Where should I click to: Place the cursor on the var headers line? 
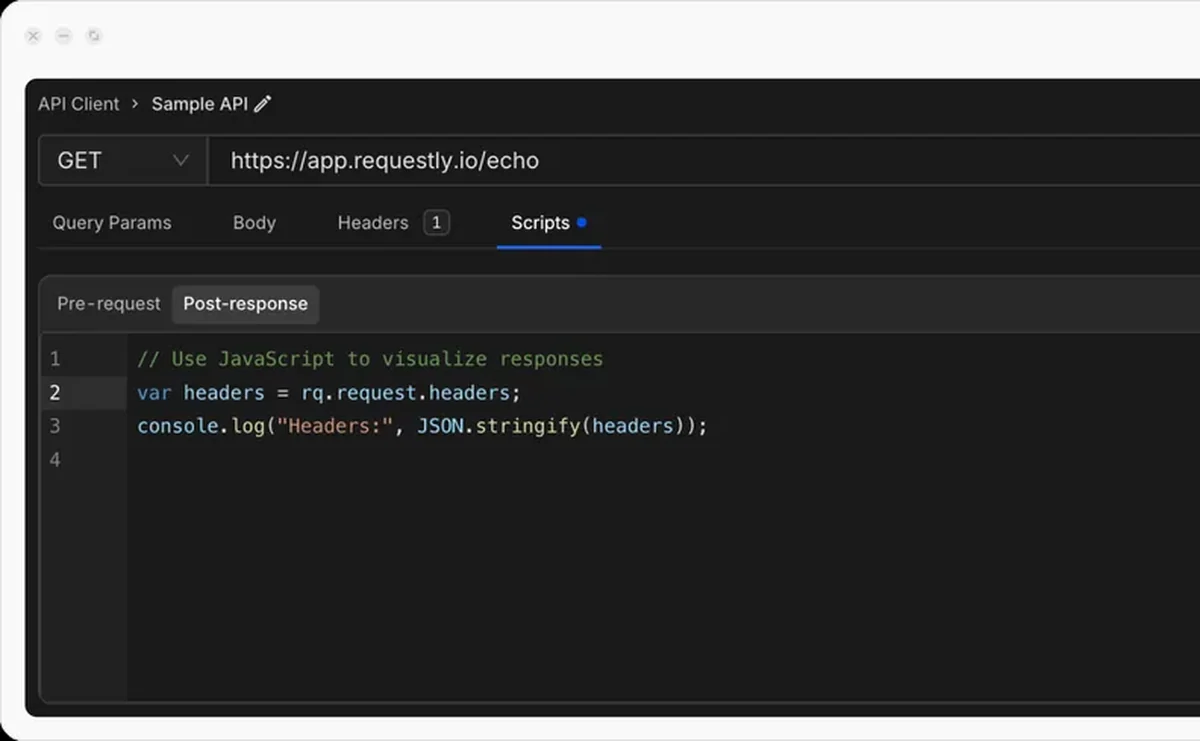coord(329,392)
